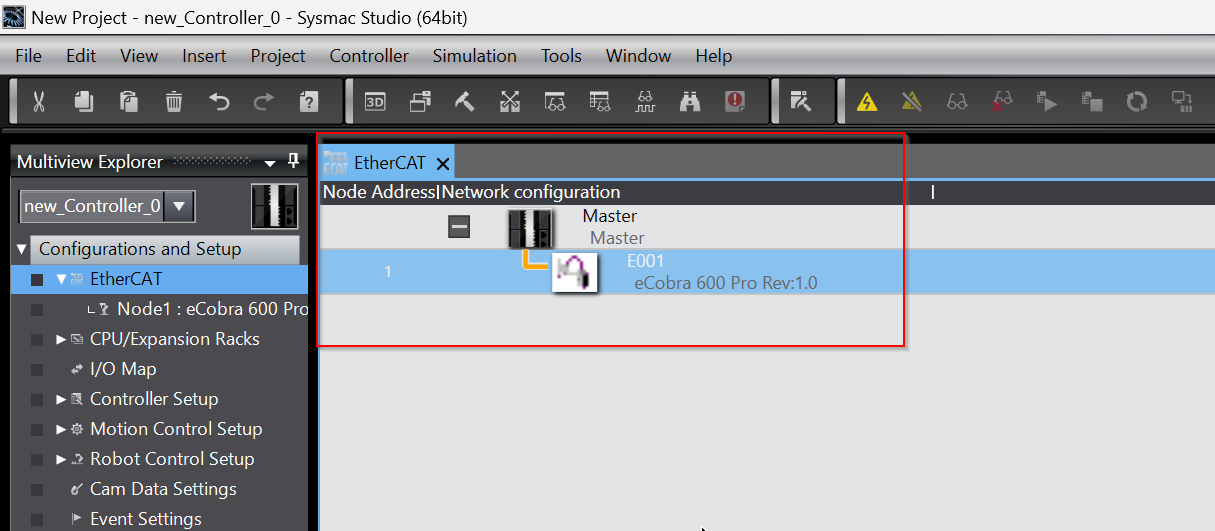The width and height of the screenshot is (1215, 531).
Task: Expand the CPU/Expansion Racks node
Action: click(61, 339)
